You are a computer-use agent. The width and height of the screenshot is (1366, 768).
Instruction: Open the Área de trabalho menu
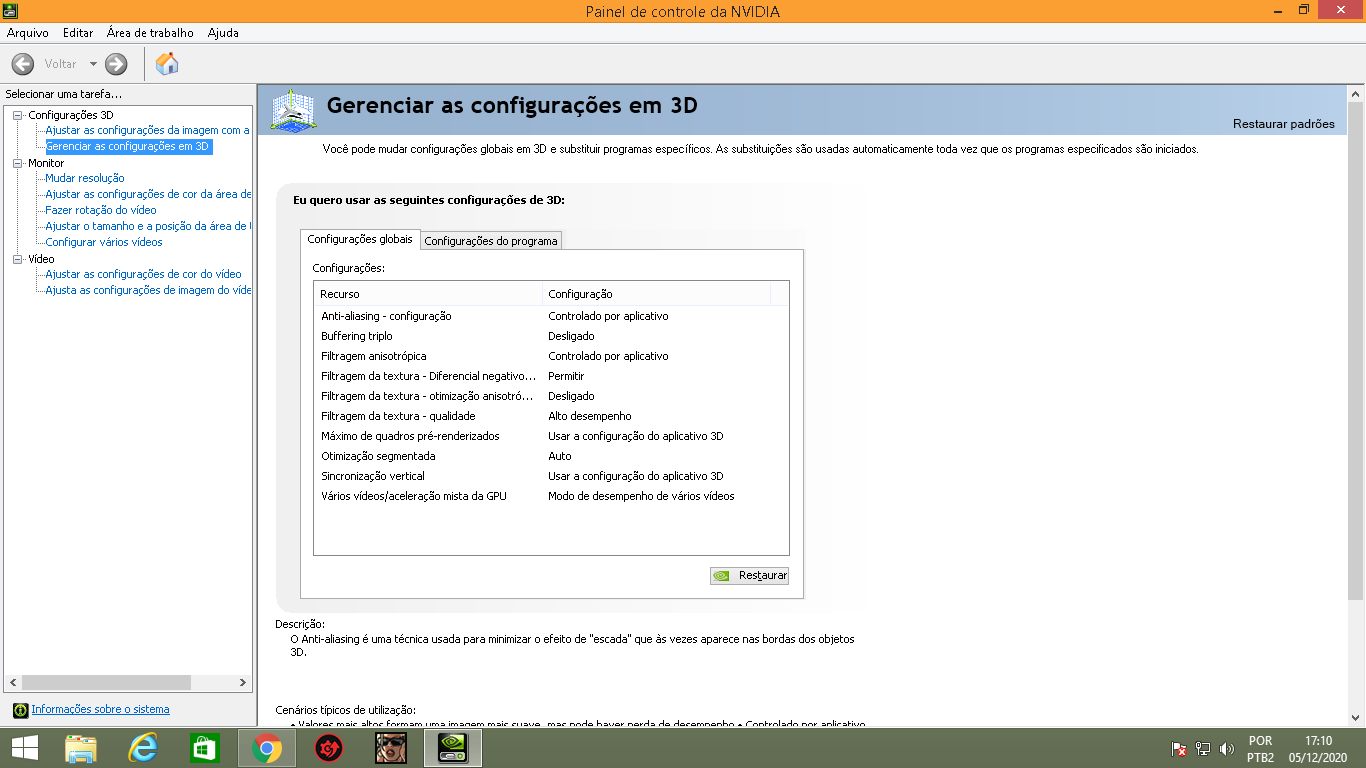(151, 33)
